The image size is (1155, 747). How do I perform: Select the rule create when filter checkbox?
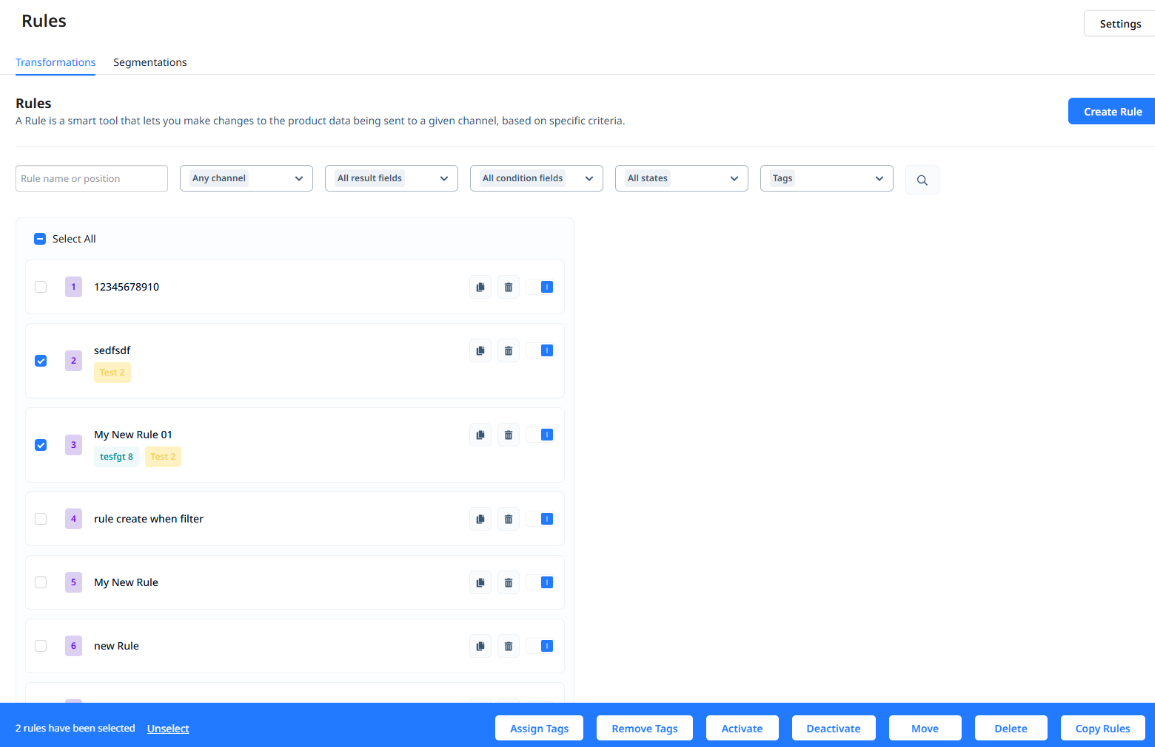[41, 519]
